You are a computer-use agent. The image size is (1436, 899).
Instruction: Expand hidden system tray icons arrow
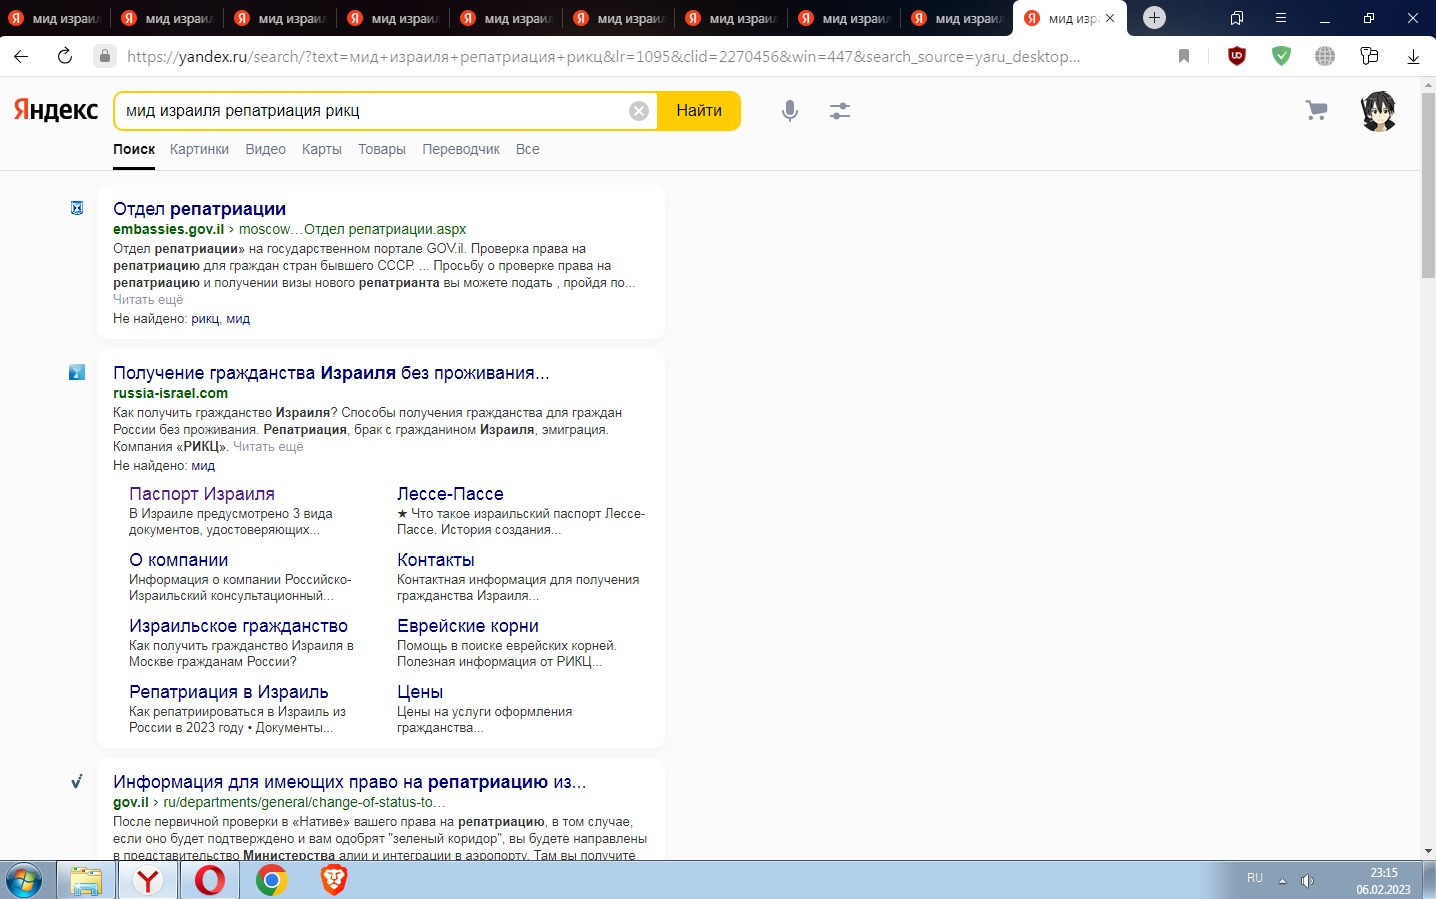click(x=1282, y=881)
